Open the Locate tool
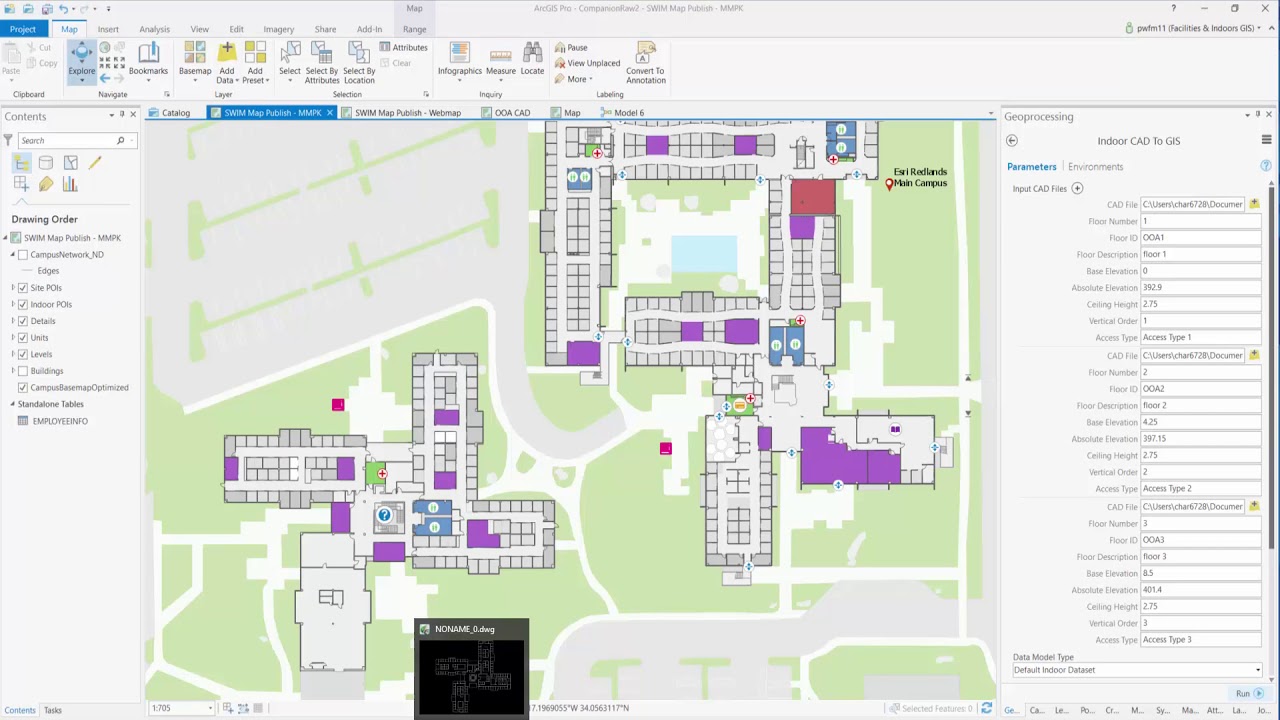This screenshot has height=720, width=1280. click(x=533, y=60)
